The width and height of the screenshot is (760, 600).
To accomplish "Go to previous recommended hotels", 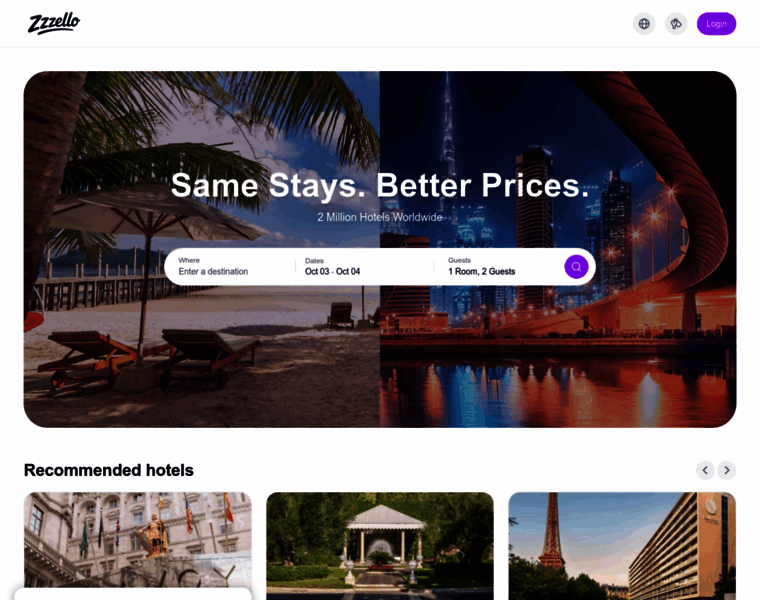I will click(x=705, y=470).
